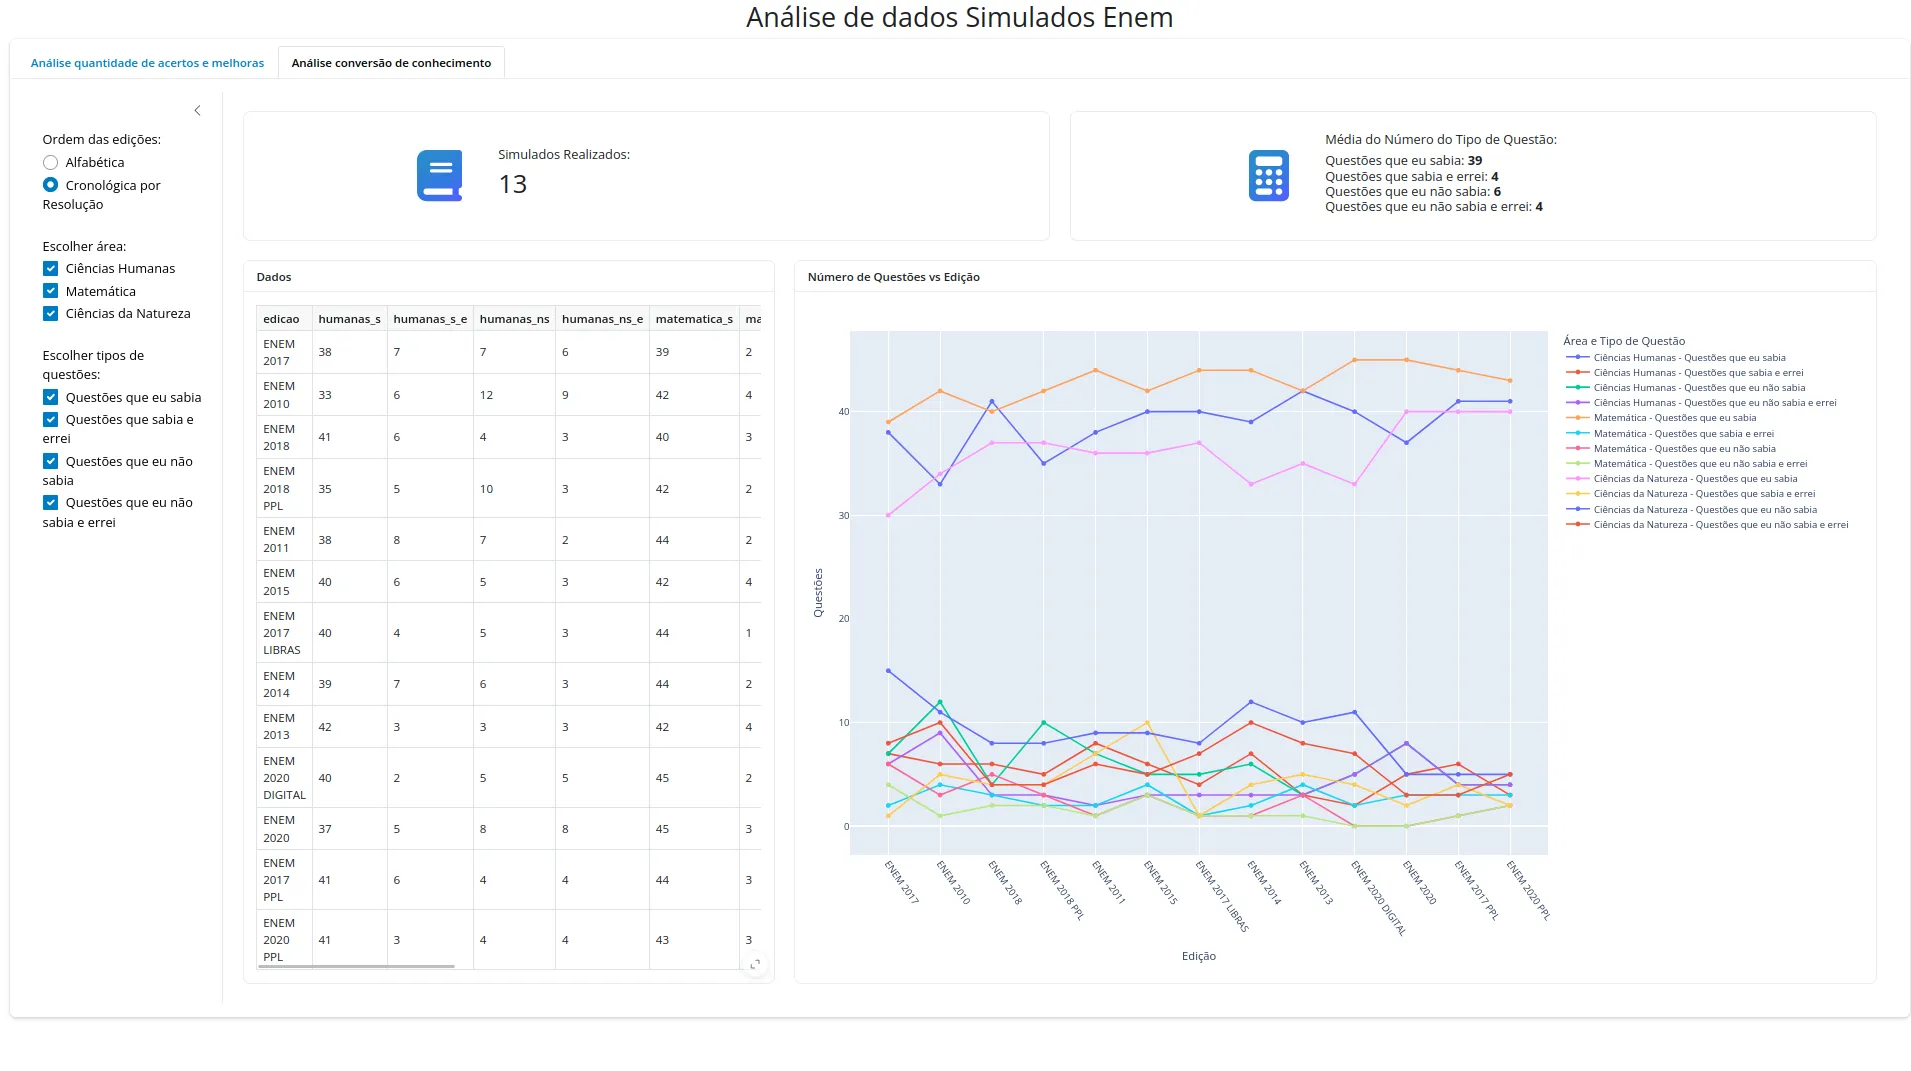Toggle Questões que eu não sabia e errei checkbox

coord(50,502)
